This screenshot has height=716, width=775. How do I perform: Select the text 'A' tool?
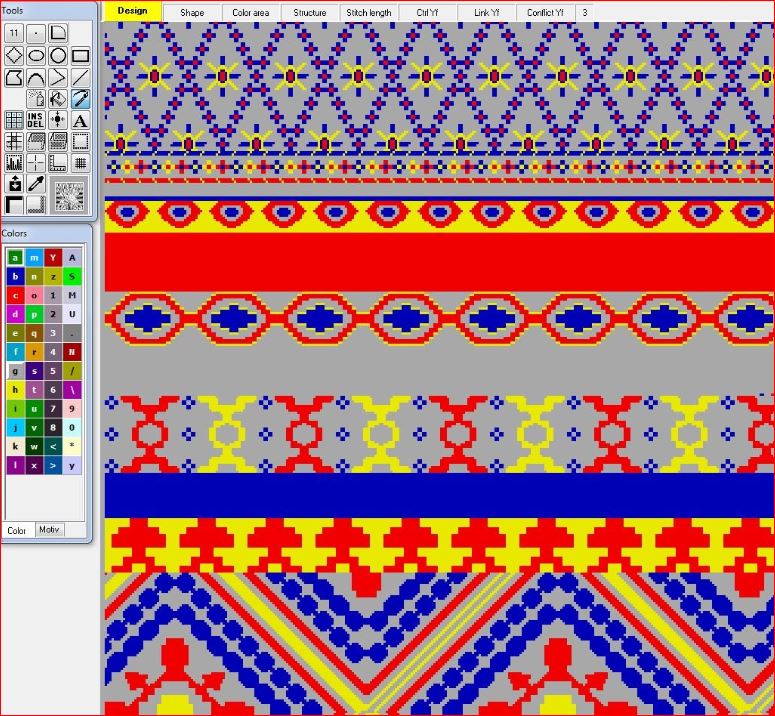click(x=80, y=121)
